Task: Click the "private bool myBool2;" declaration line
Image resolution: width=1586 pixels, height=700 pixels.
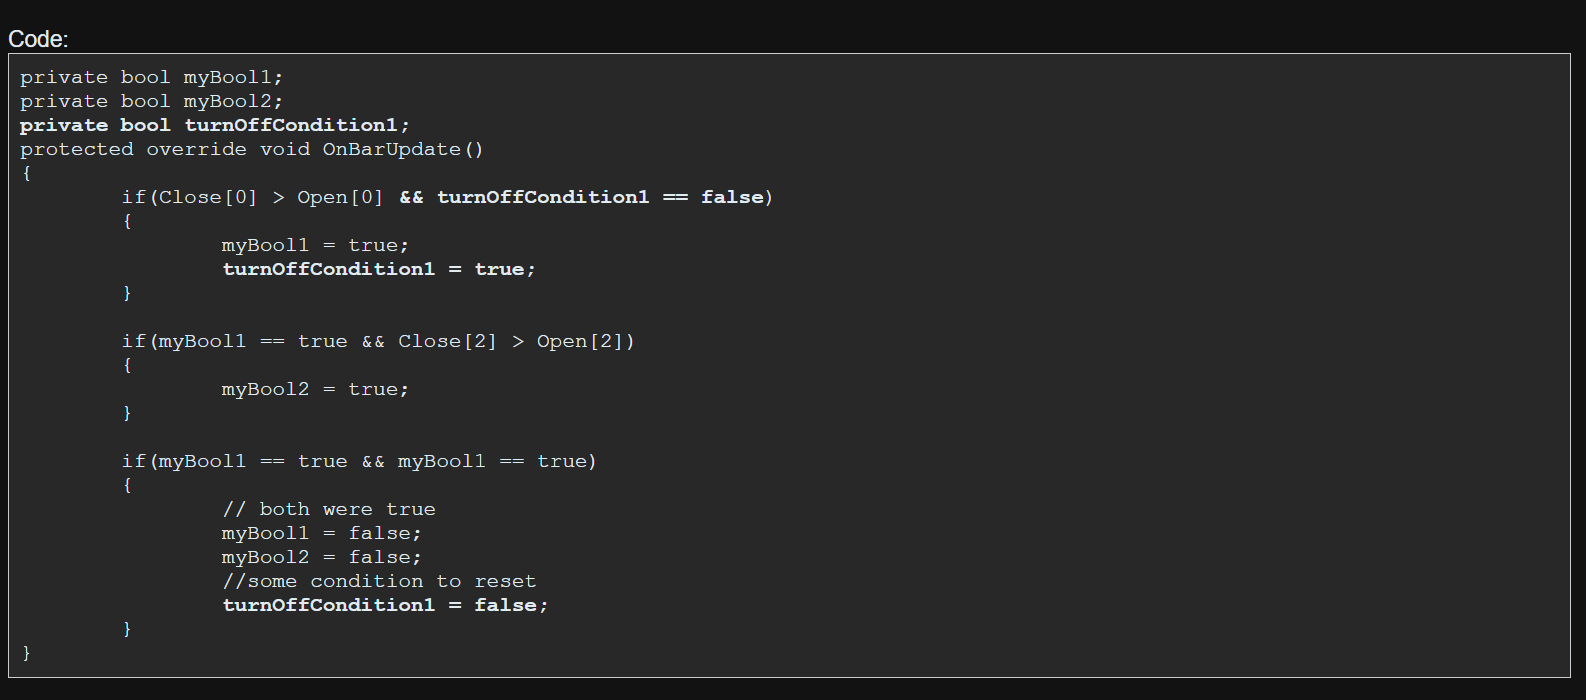Action: 151,101
